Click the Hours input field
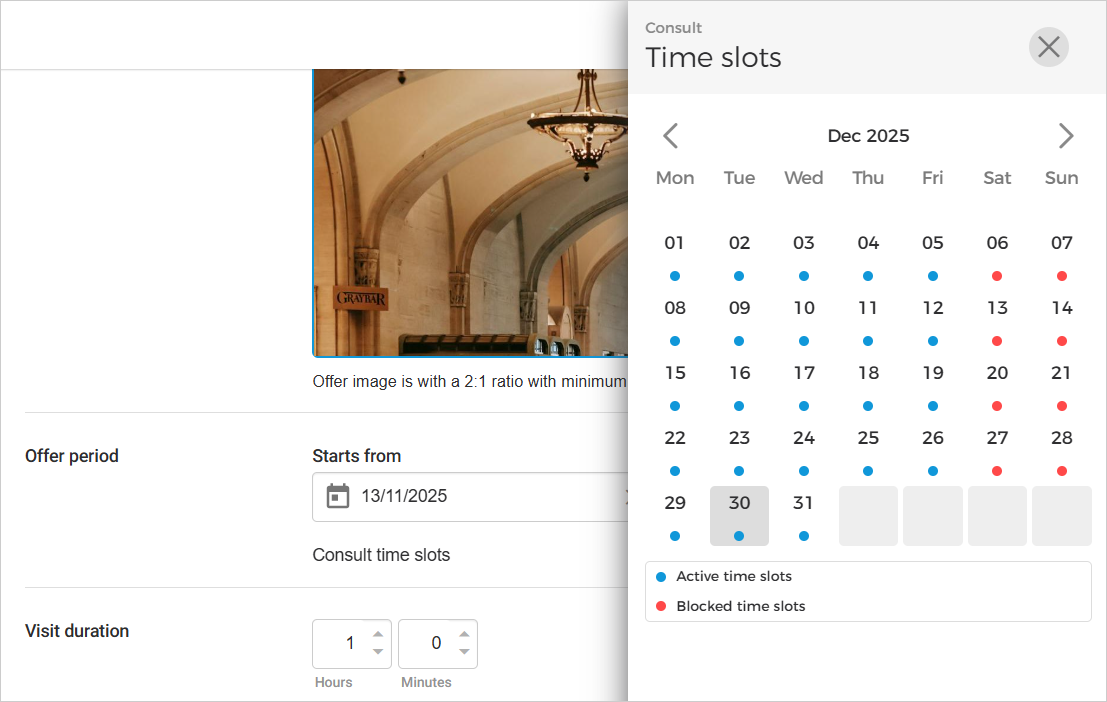This screenshot has height=702, width=1107. pos(340,643)
